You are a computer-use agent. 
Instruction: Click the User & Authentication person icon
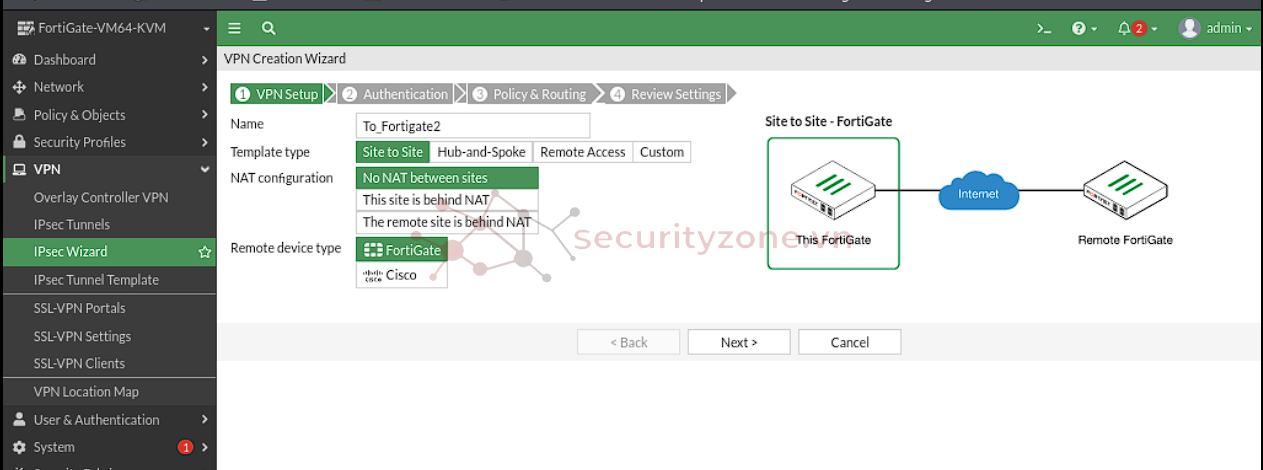coord(19,420)
